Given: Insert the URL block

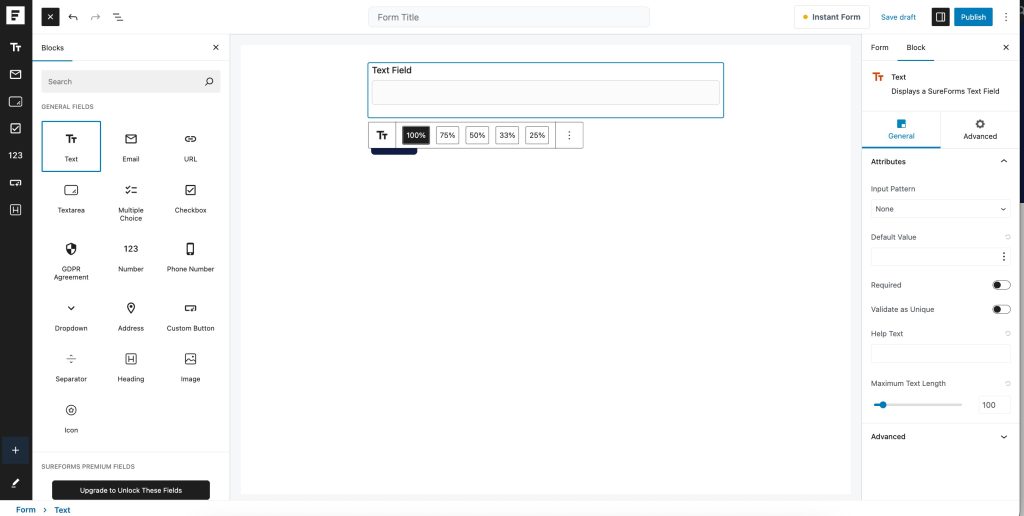Looking at the screenshot, I should (190, 146).
